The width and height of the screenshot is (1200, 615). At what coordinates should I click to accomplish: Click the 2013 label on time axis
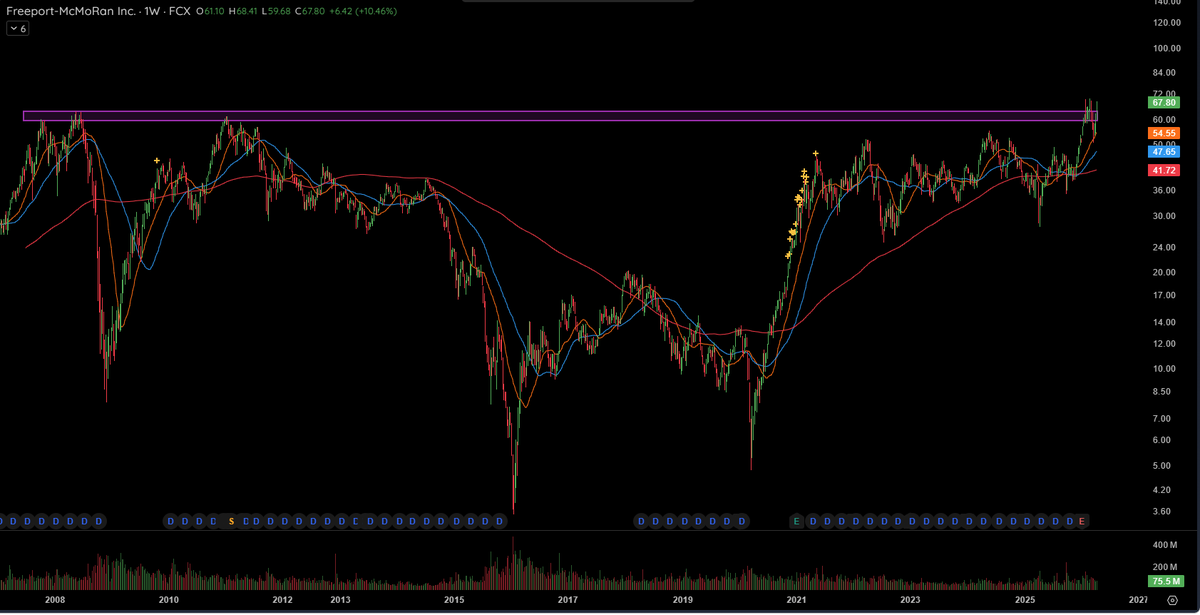[340, 600]
